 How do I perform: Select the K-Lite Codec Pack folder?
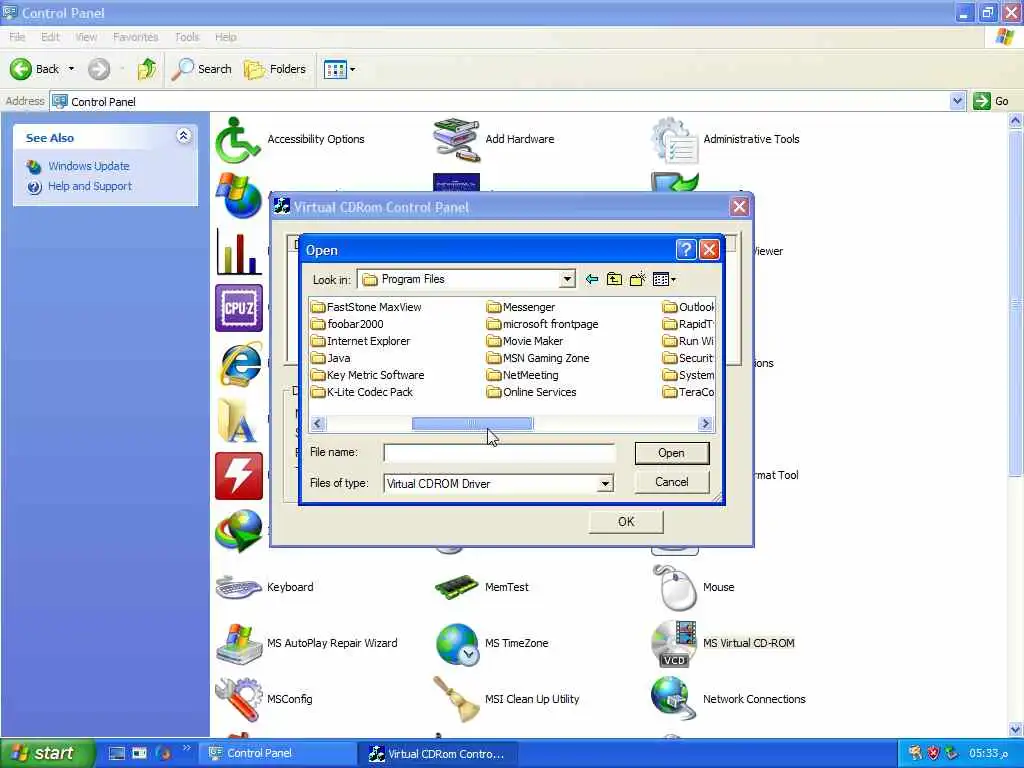pos(362,392)
